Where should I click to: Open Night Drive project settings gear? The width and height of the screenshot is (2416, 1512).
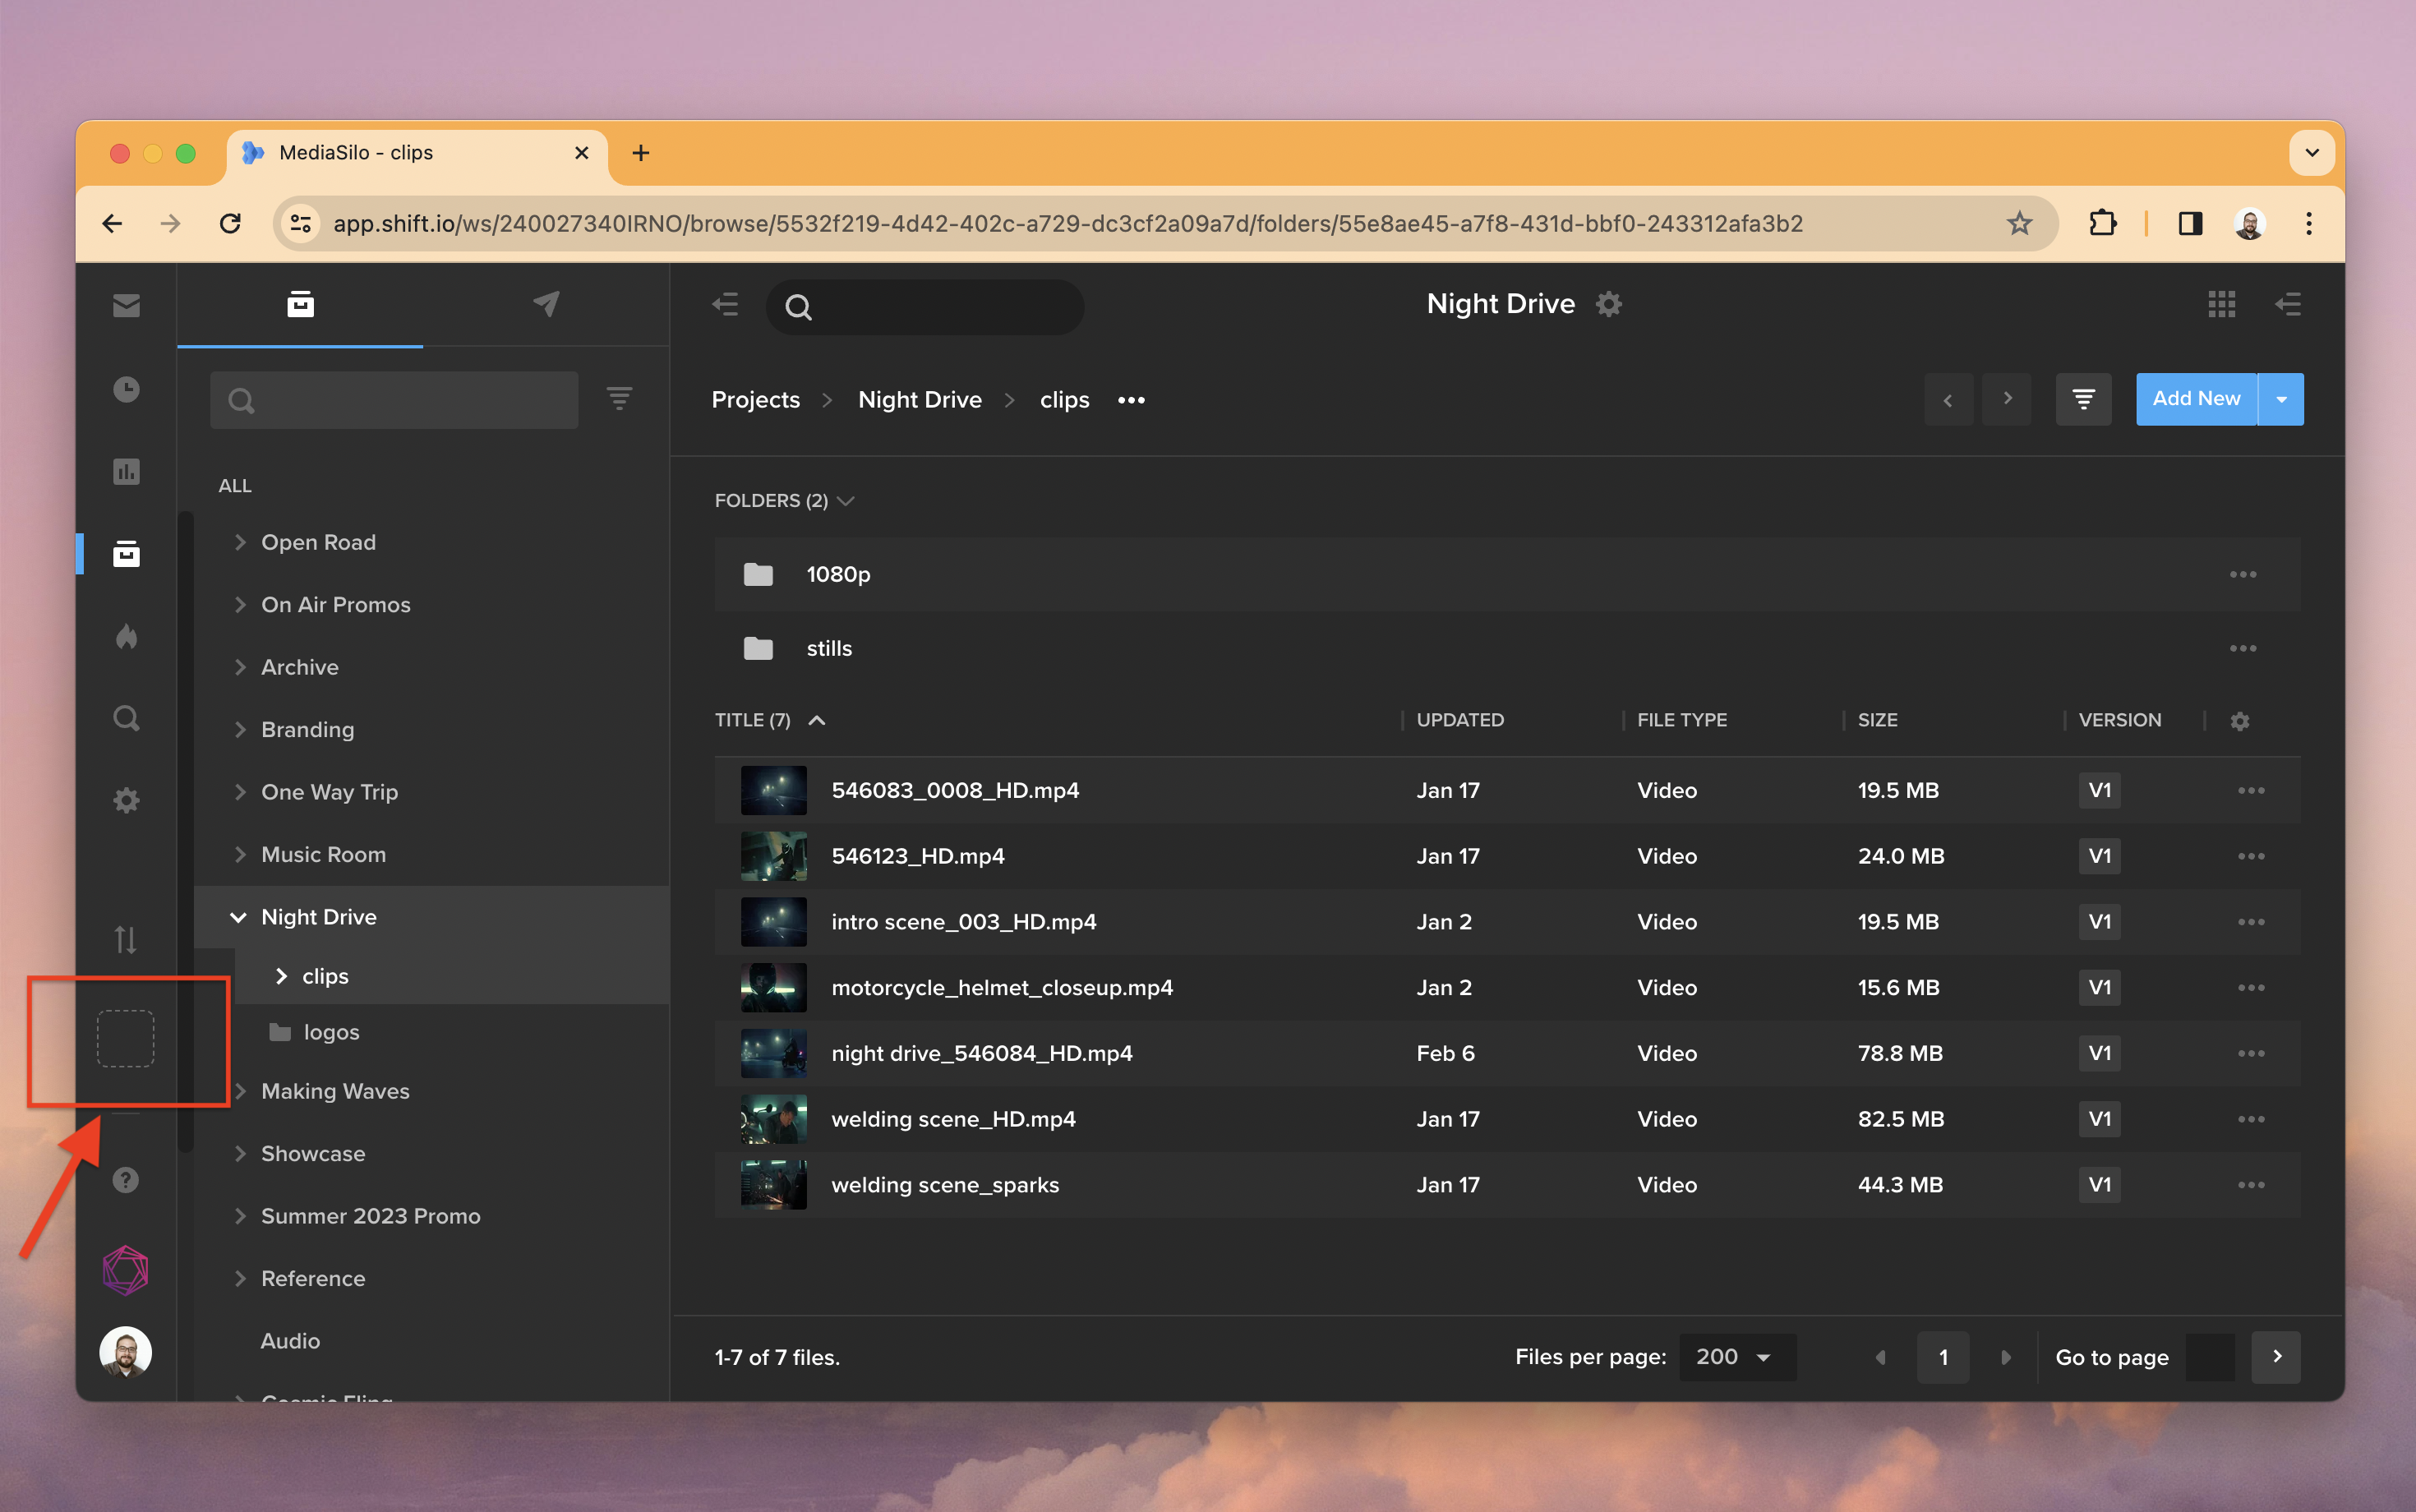pos(1608,304)
